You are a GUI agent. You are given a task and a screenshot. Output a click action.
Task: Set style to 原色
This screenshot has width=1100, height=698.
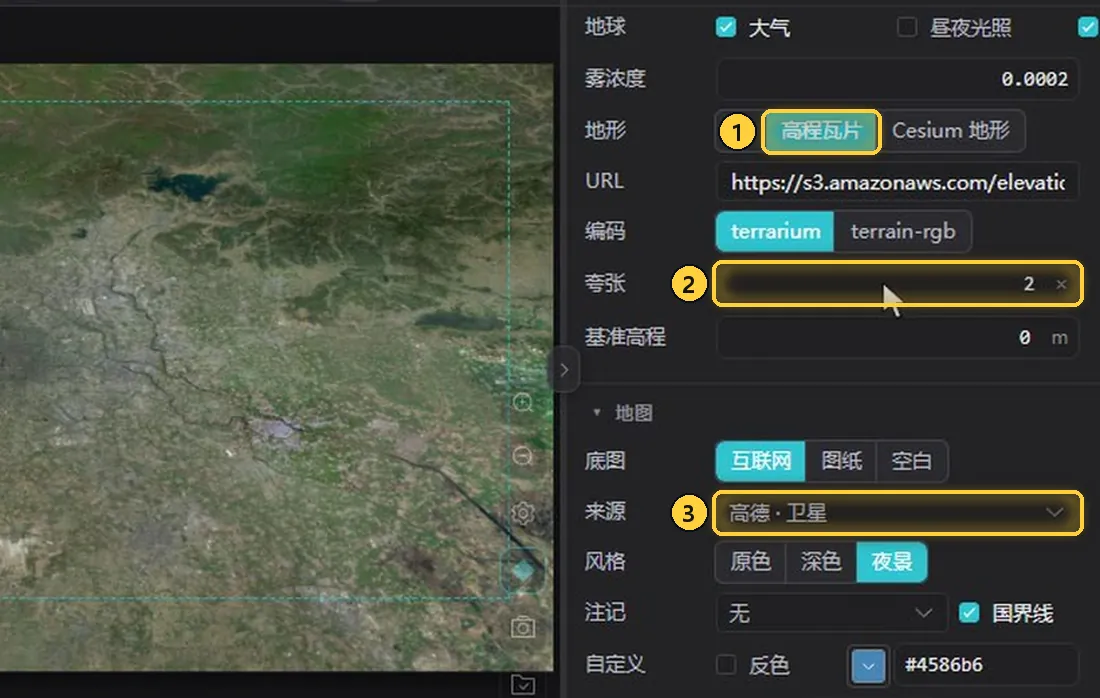pos(751,562)
